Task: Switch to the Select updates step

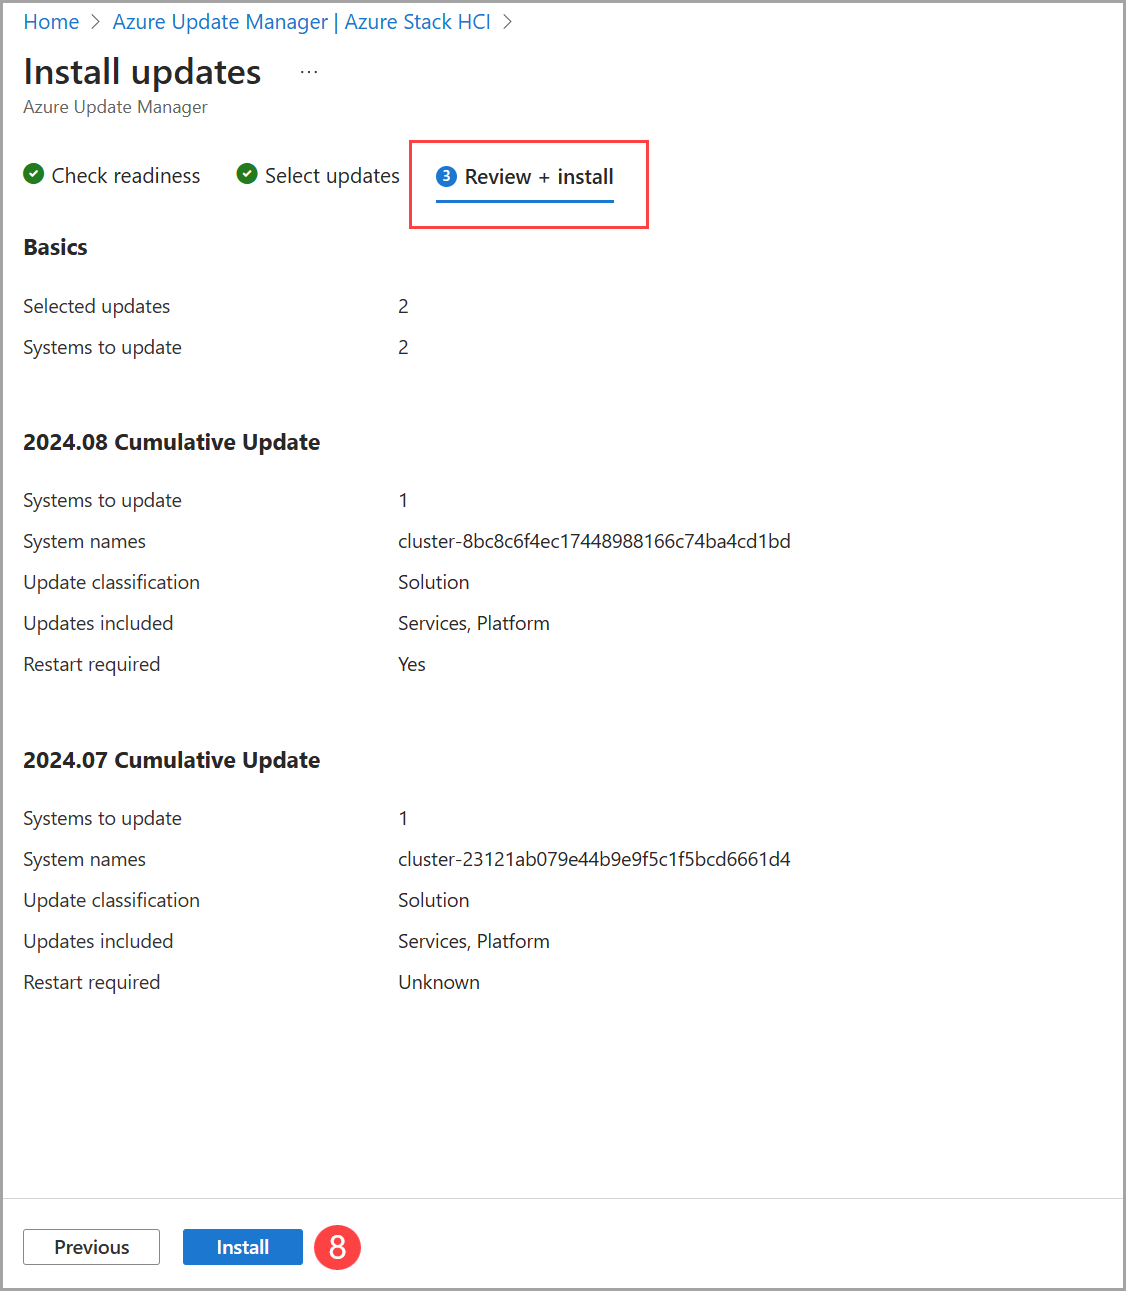Action: (332, 175)
